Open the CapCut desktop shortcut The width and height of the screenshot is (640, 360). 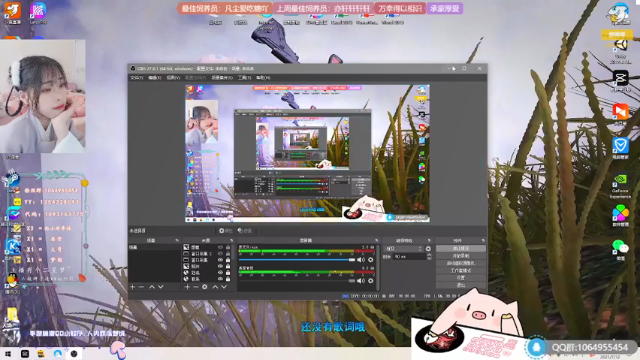tap(620, 80)
